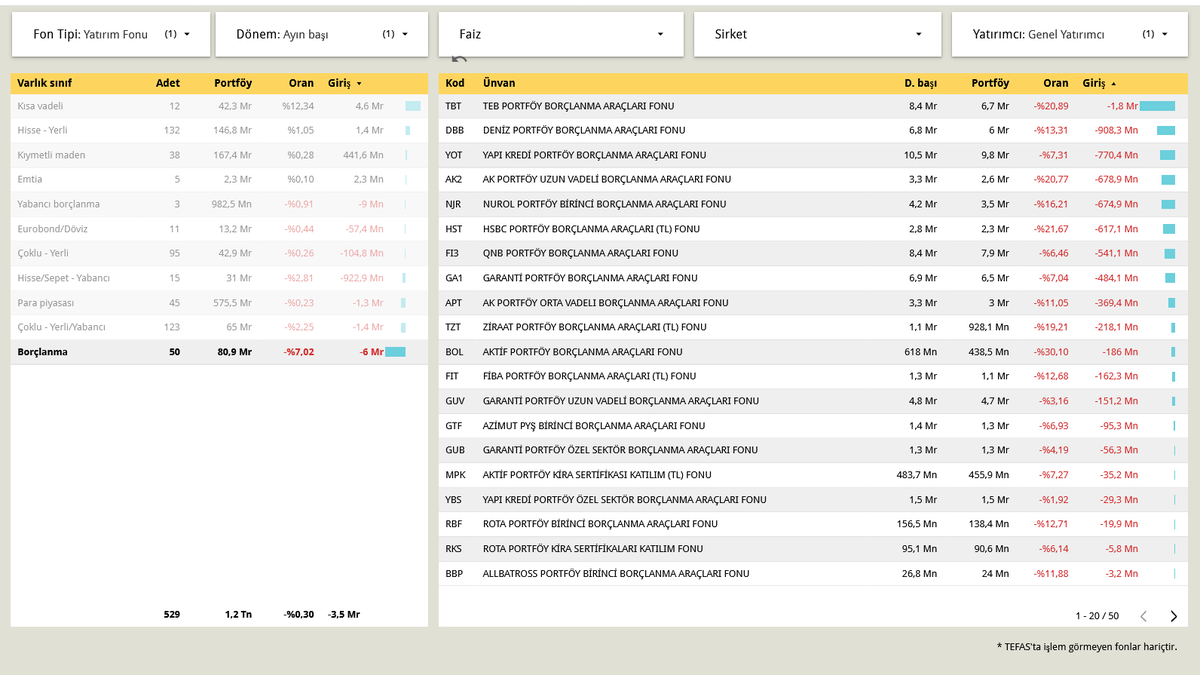Select the Eurobond/Döviz row
Image resolution: width=1200 pixels, height=675 pixels.
[219, 229]
